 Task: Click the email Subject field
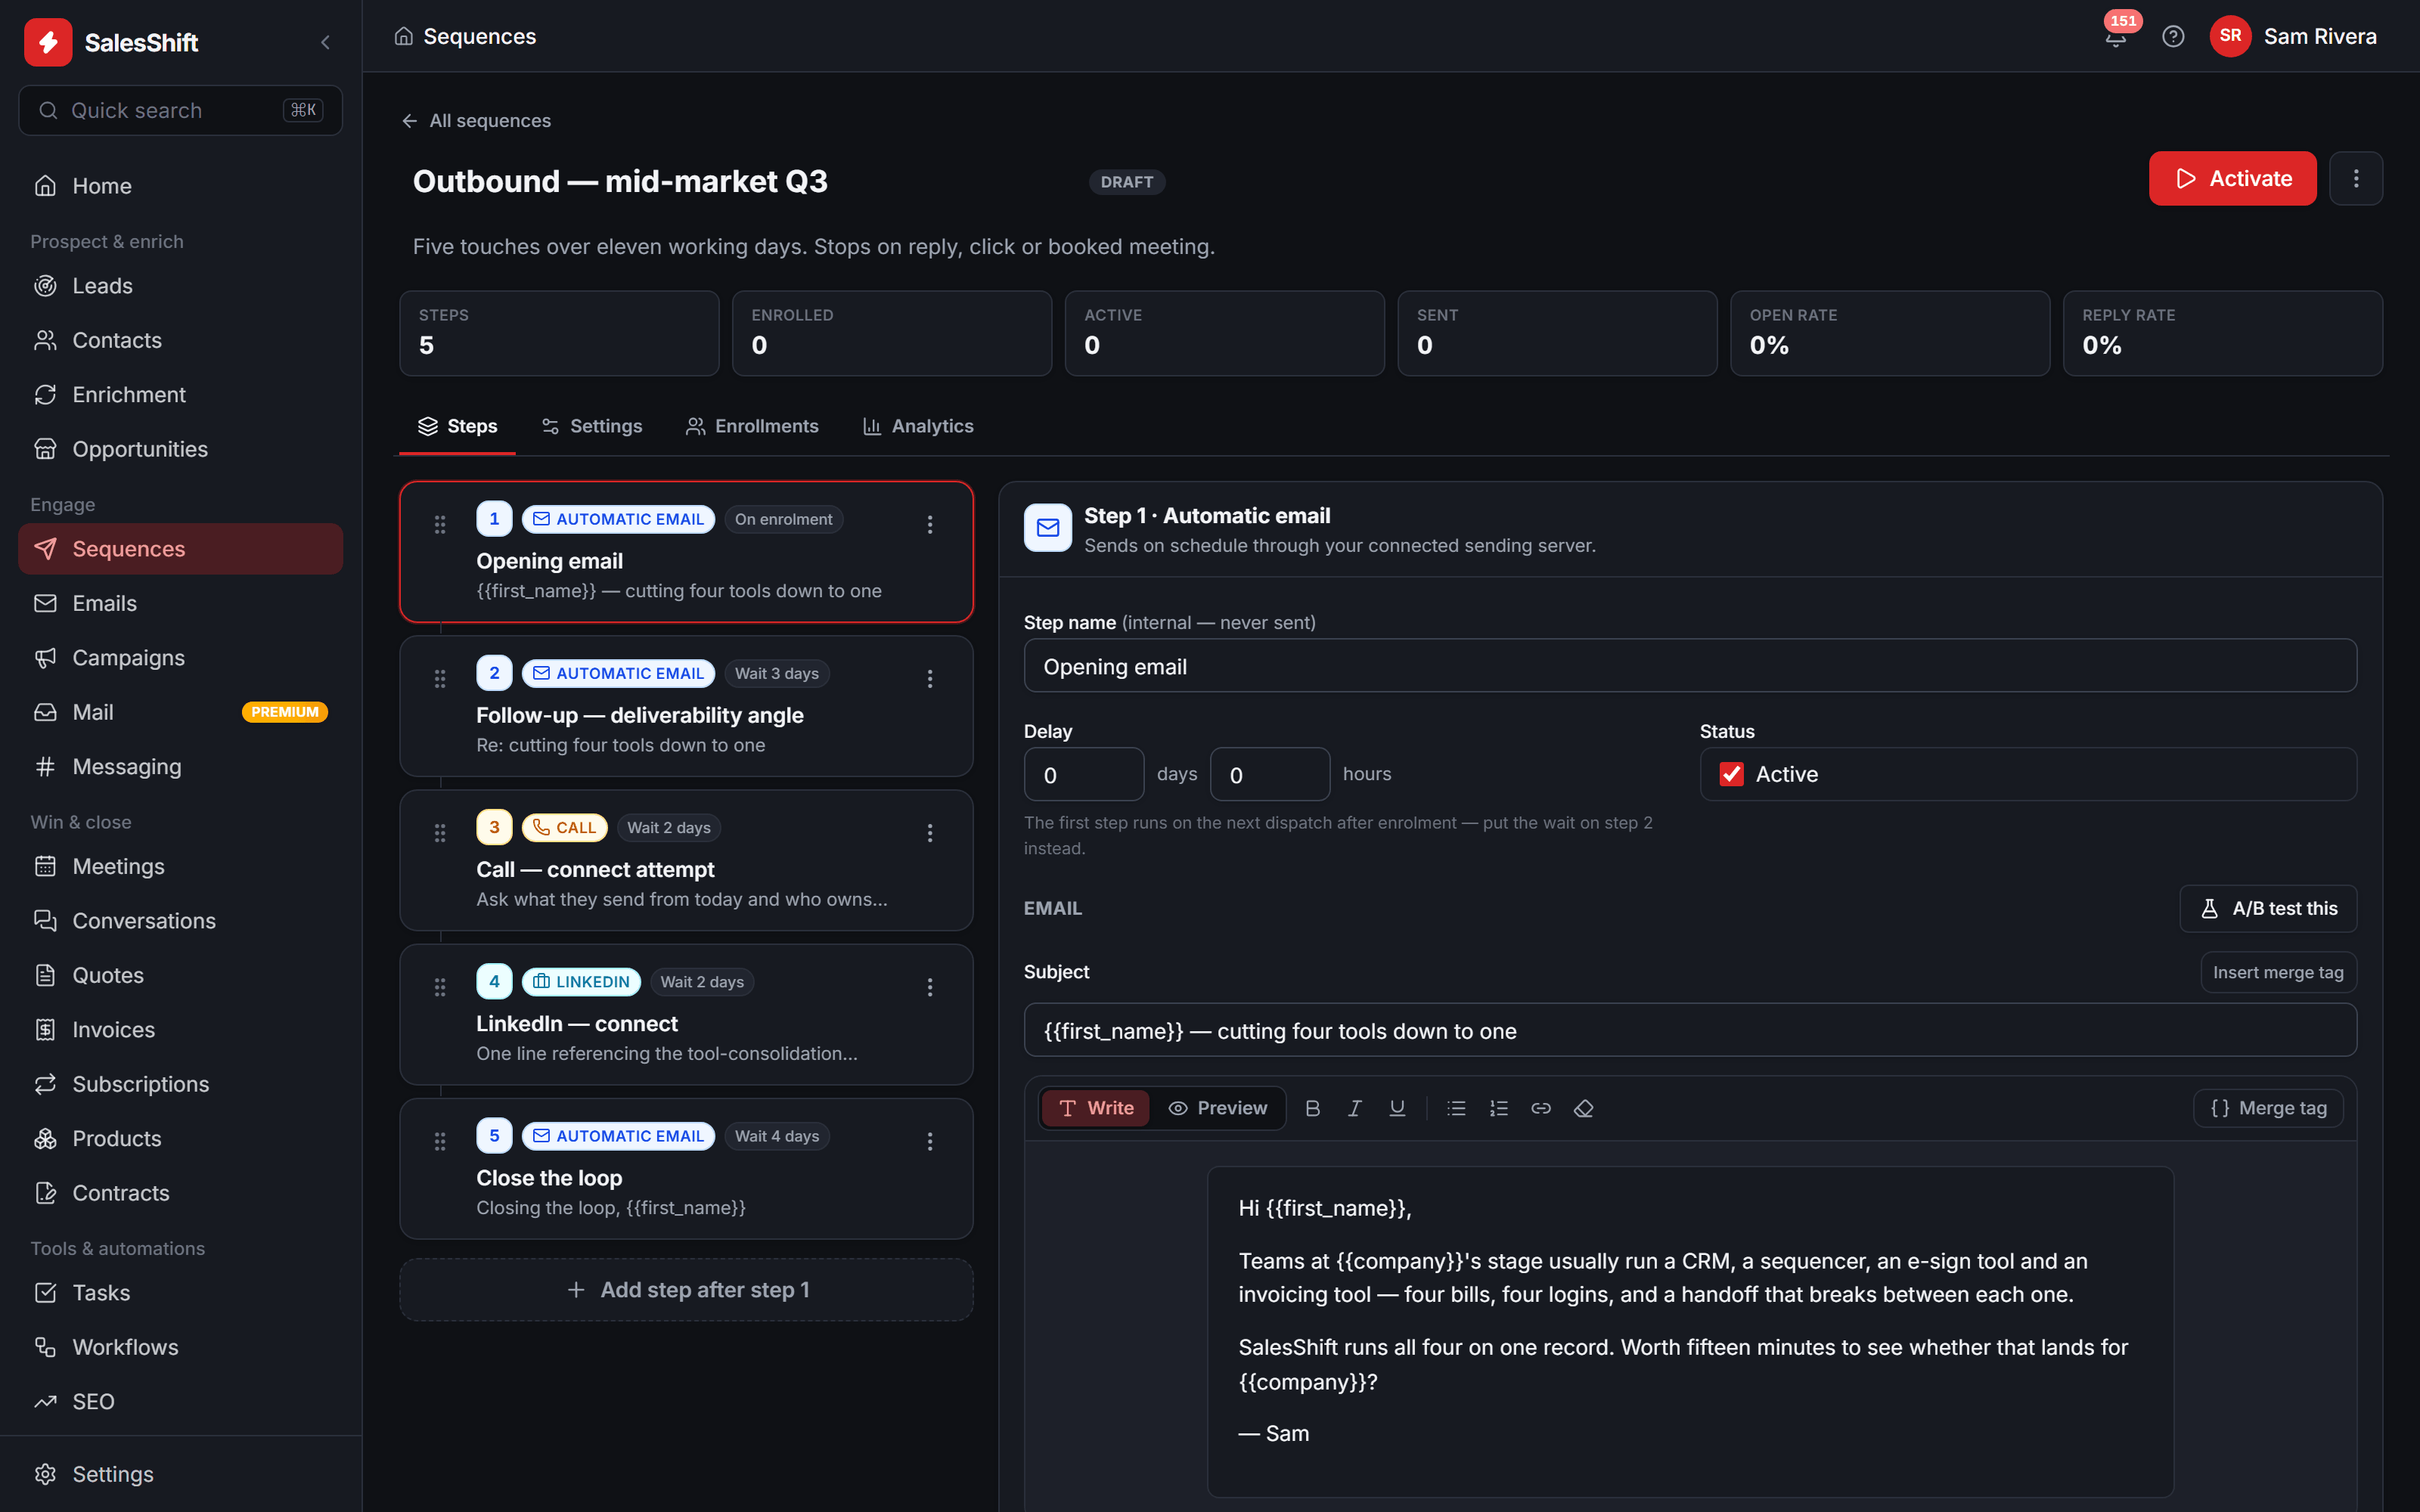(1690, 1031)
